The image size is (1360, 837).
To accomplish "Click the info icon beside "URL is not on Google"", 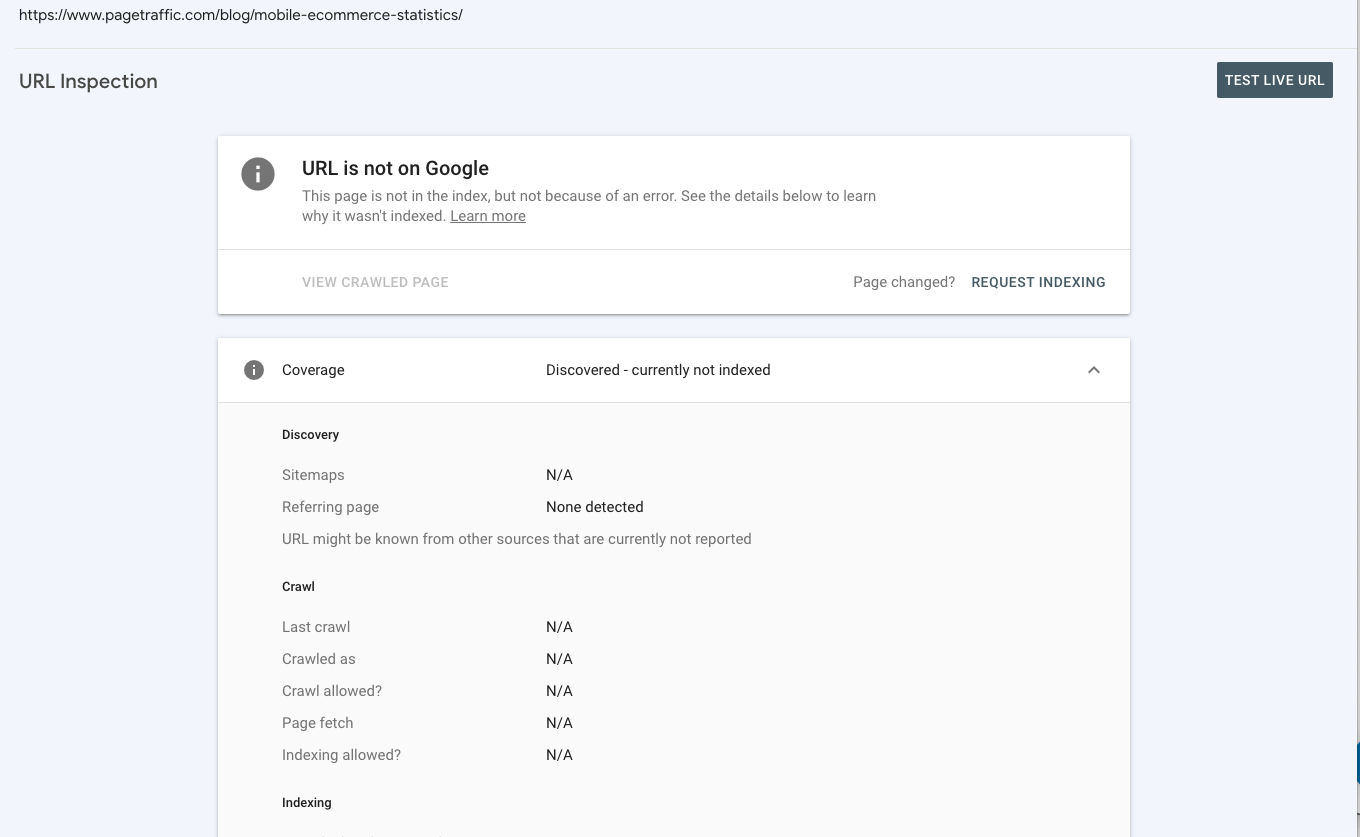I will (258, 173).
